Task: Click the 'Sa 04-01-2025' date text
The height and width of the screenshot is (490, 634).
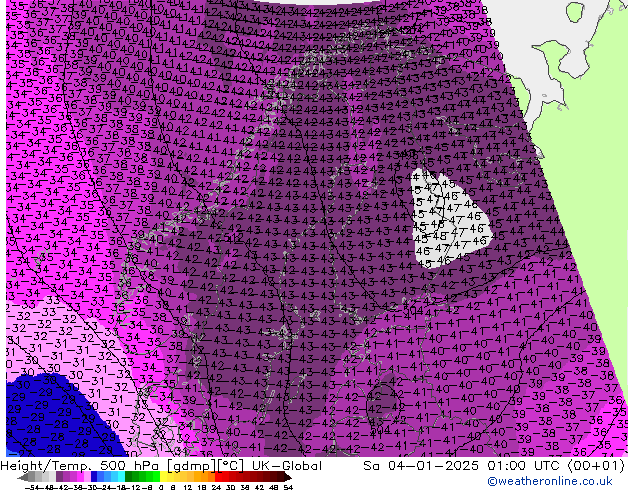Action: [422, 466]
